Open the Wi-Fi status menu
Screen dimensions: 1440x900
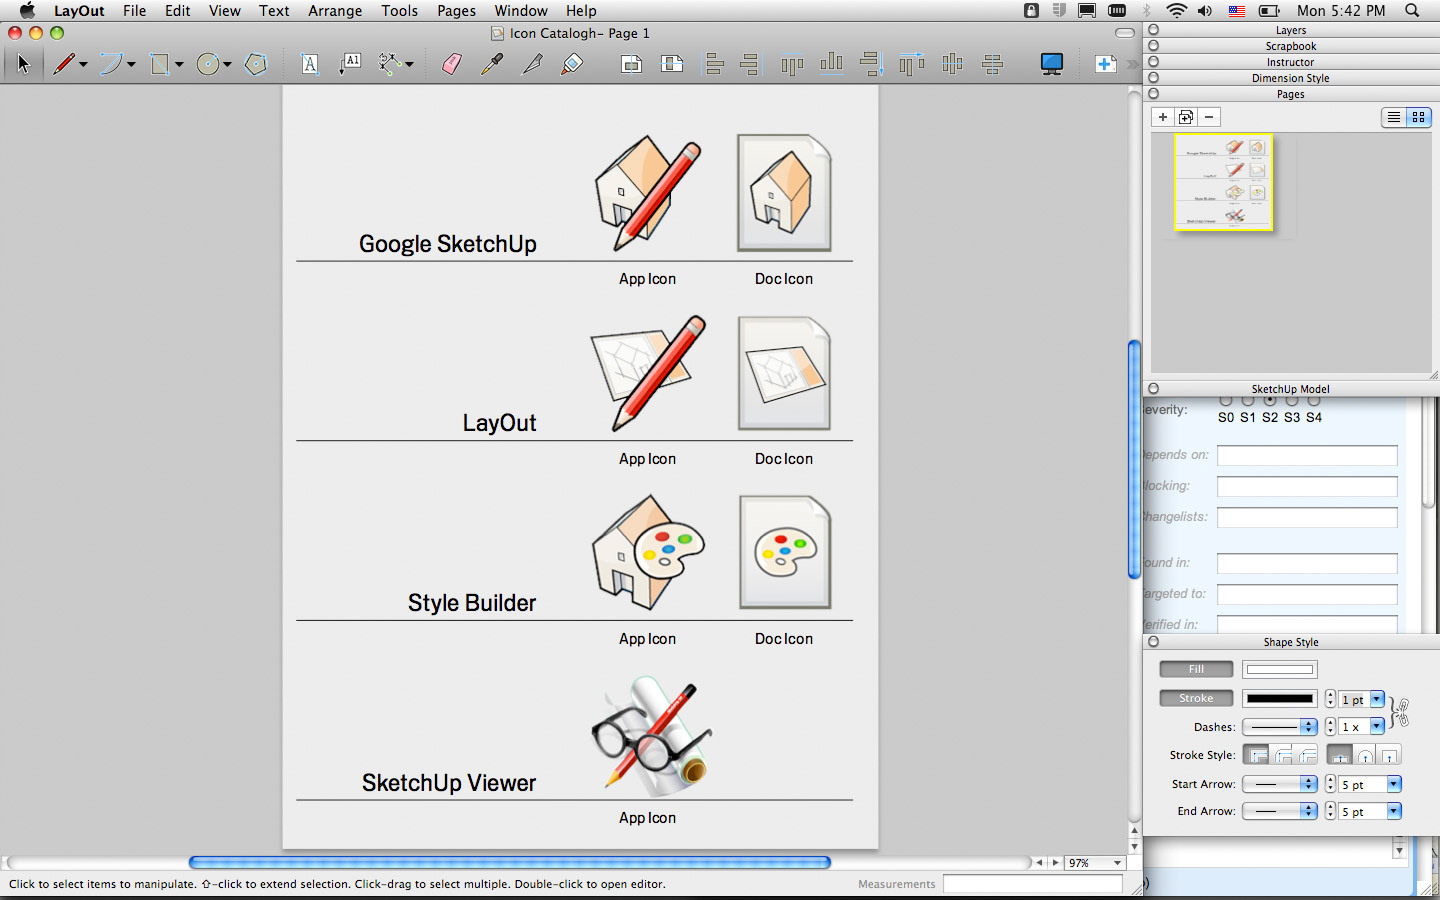[1176, 10]
